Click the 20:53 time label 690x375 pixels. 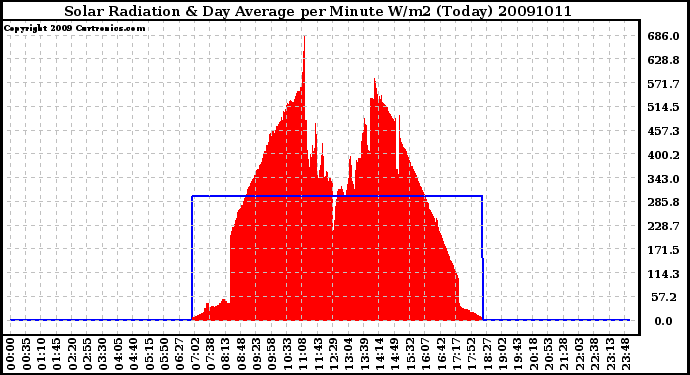point(549,354)
